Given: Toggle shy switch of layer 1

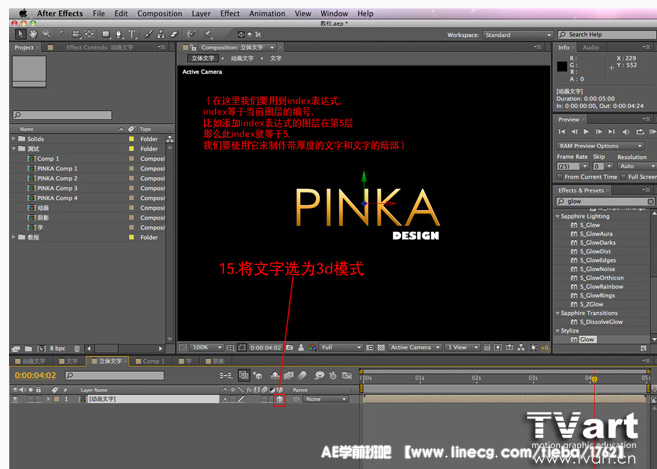Looking at the screenshot, I should (x=225, y=399).
